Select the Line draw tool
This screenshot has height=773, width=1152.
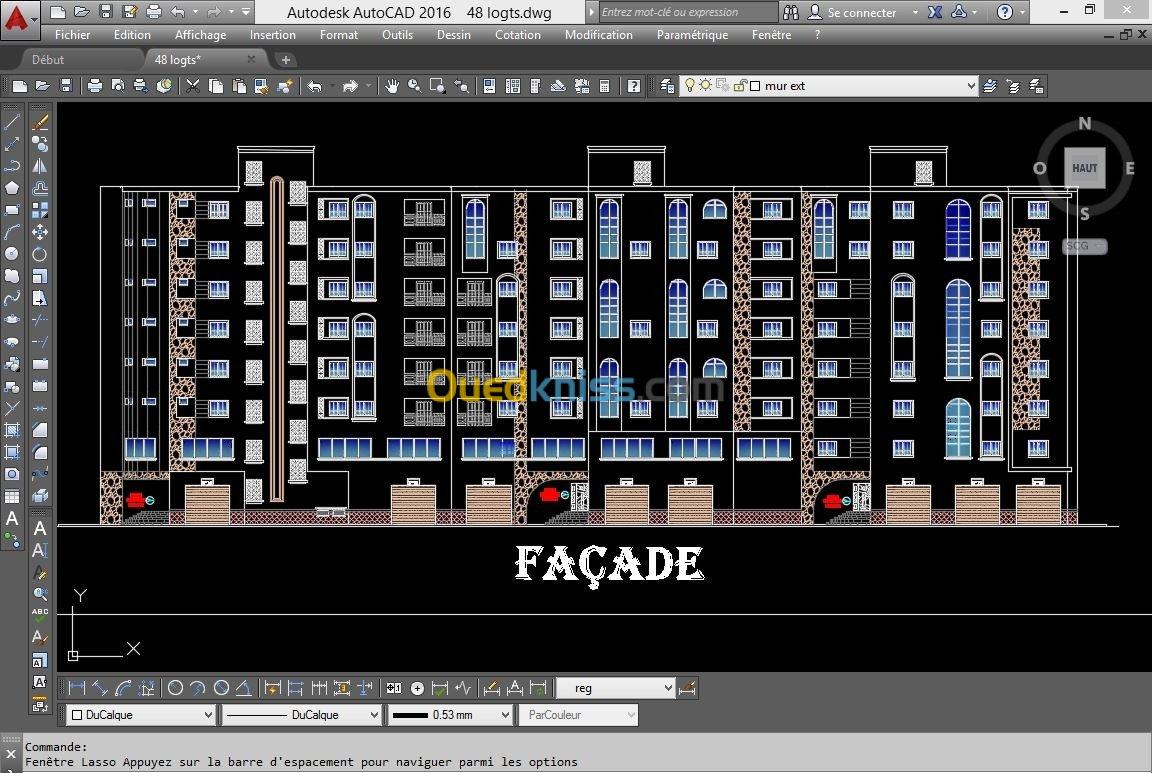(x=13, y=122)
